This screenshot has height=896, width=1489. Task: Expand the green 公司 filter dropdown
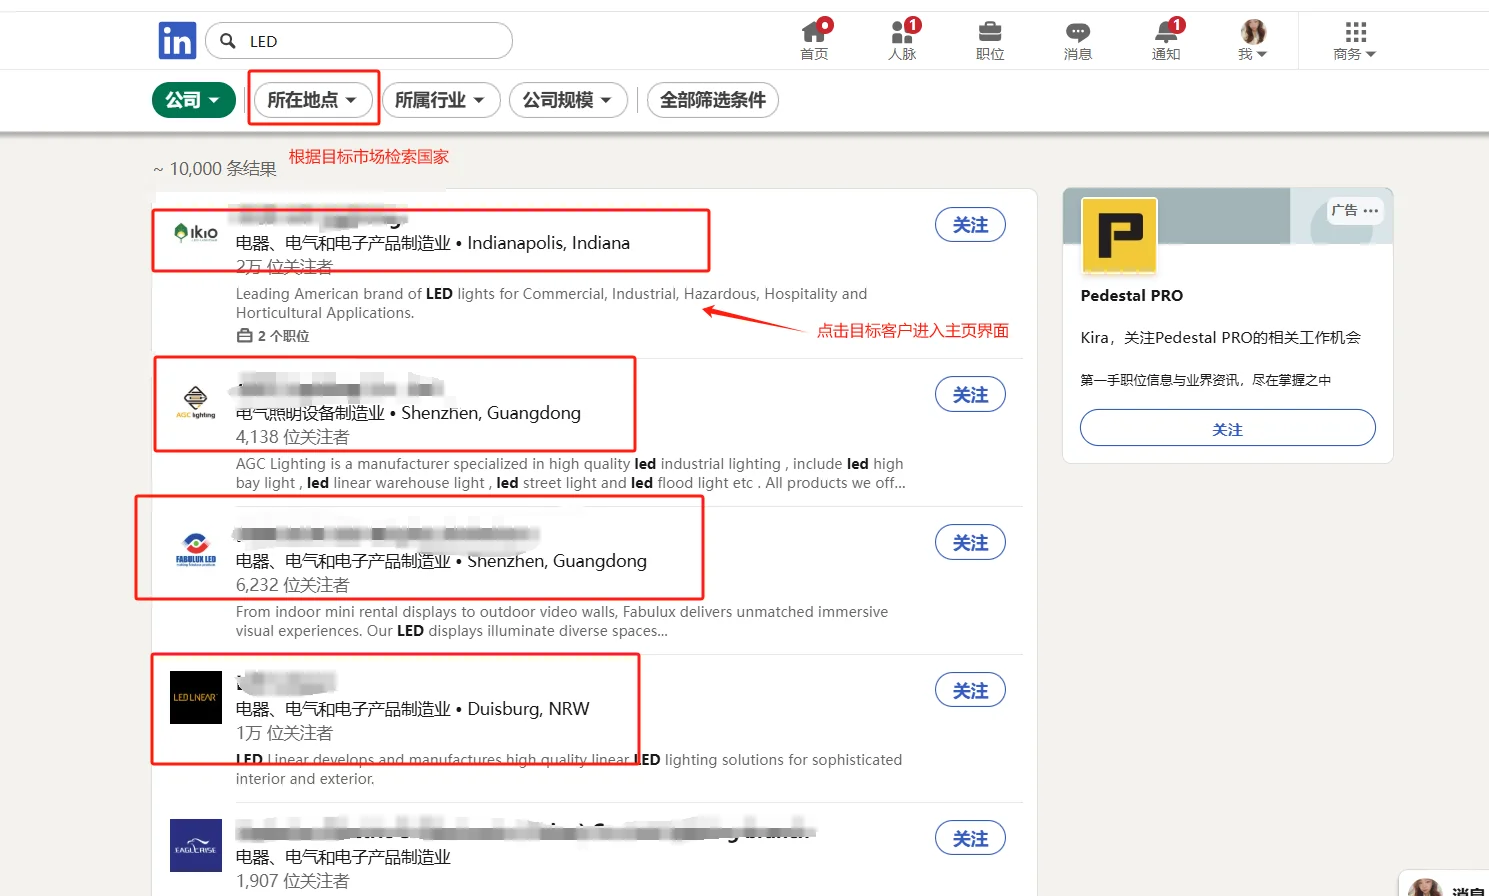click(193, 100)
